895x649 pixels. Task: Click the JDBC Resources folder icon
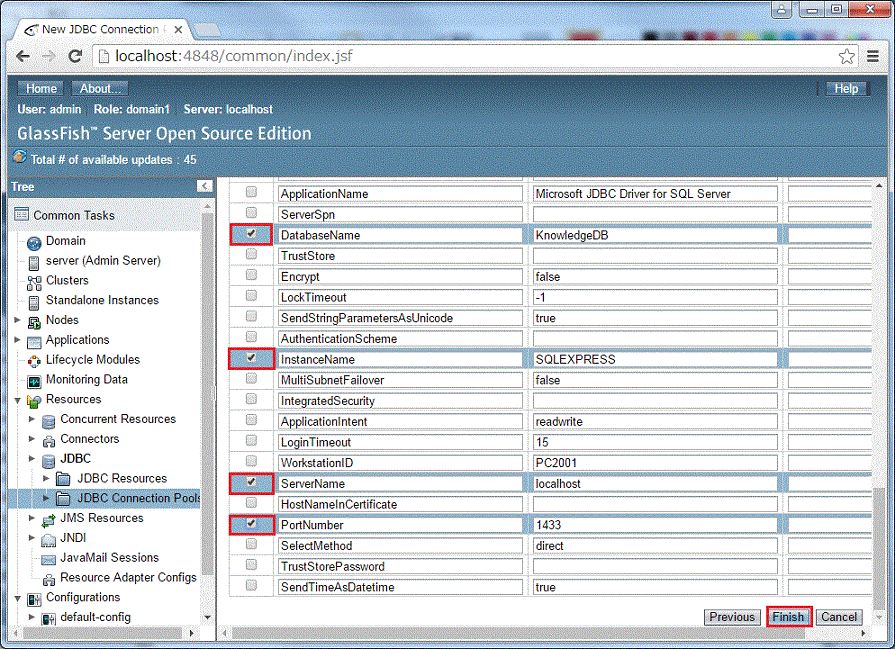point(63,478)
